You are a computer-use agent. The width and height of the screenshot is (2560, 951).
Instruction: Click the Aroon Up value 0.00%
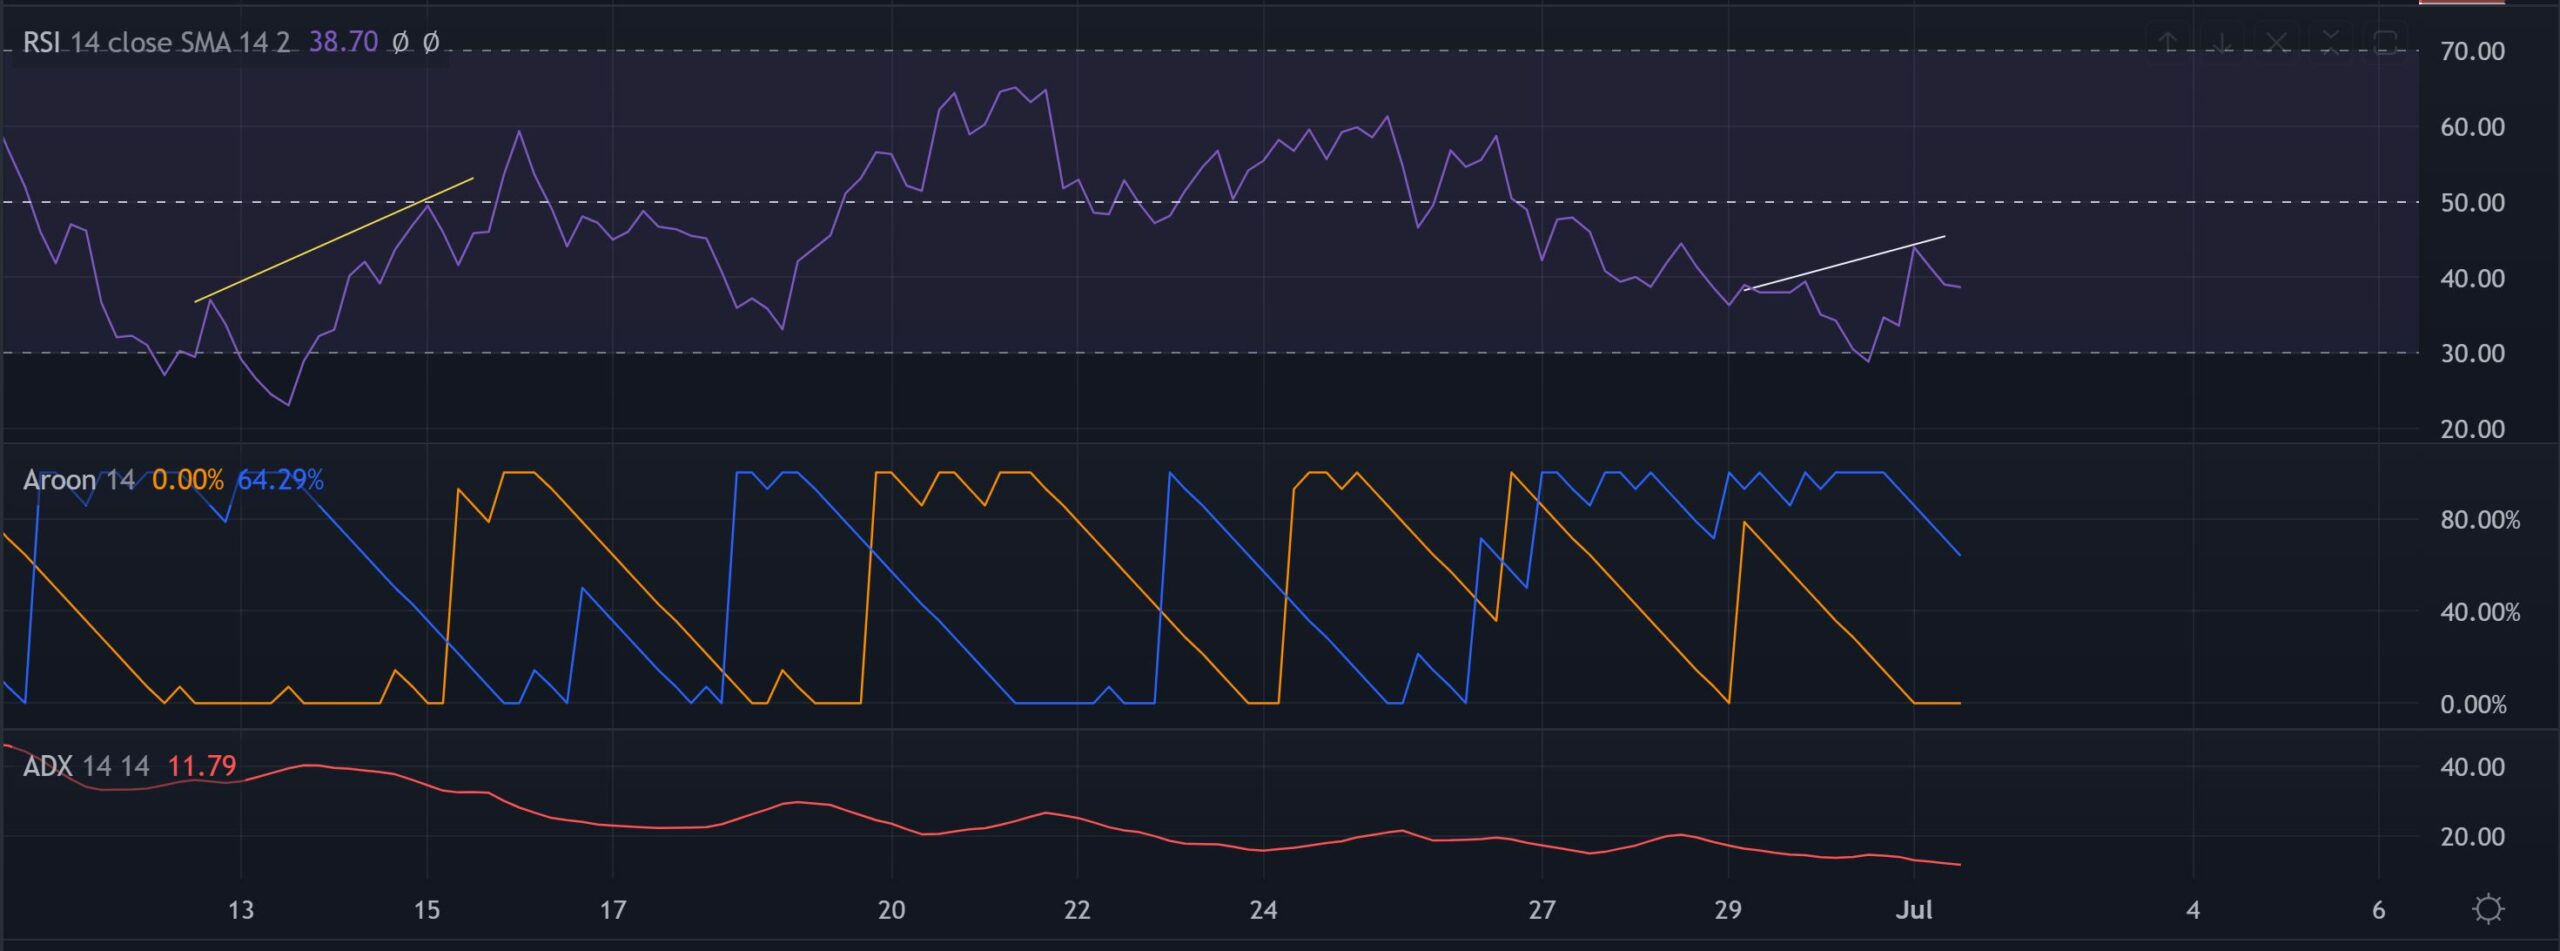point(187,480)
